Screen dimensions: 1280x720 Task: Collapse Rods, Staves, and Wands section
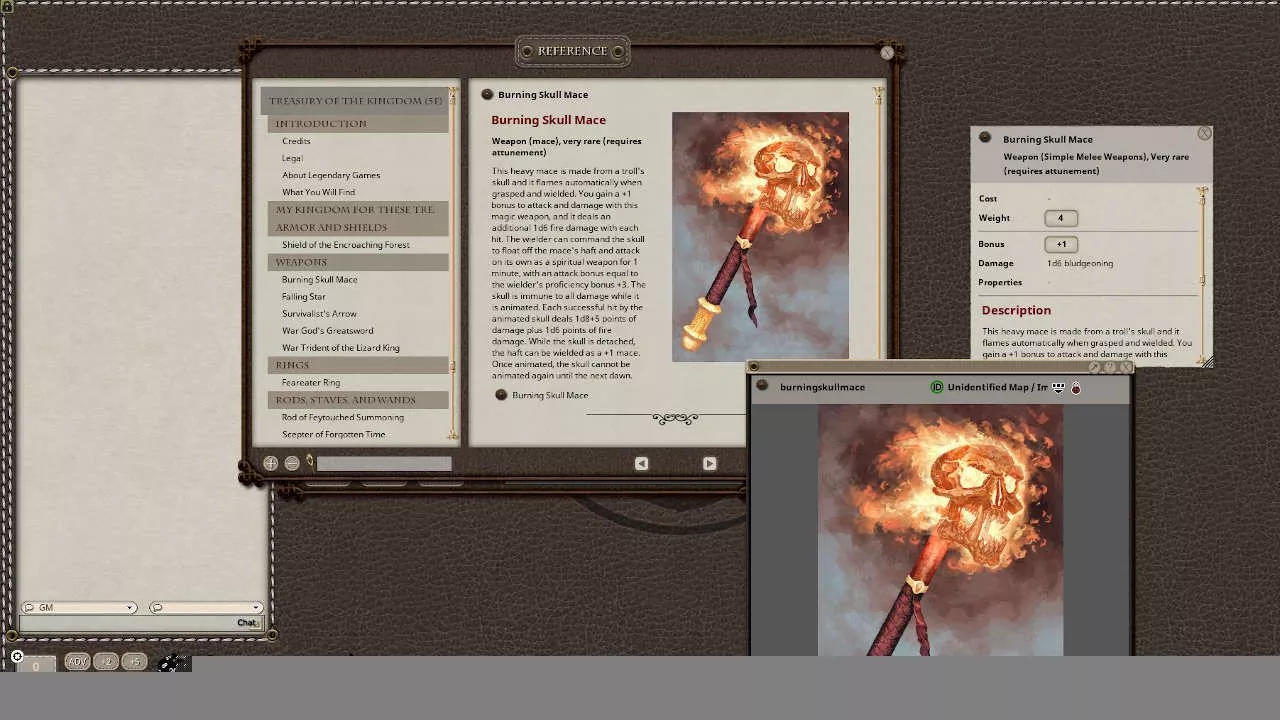[358, 399]
